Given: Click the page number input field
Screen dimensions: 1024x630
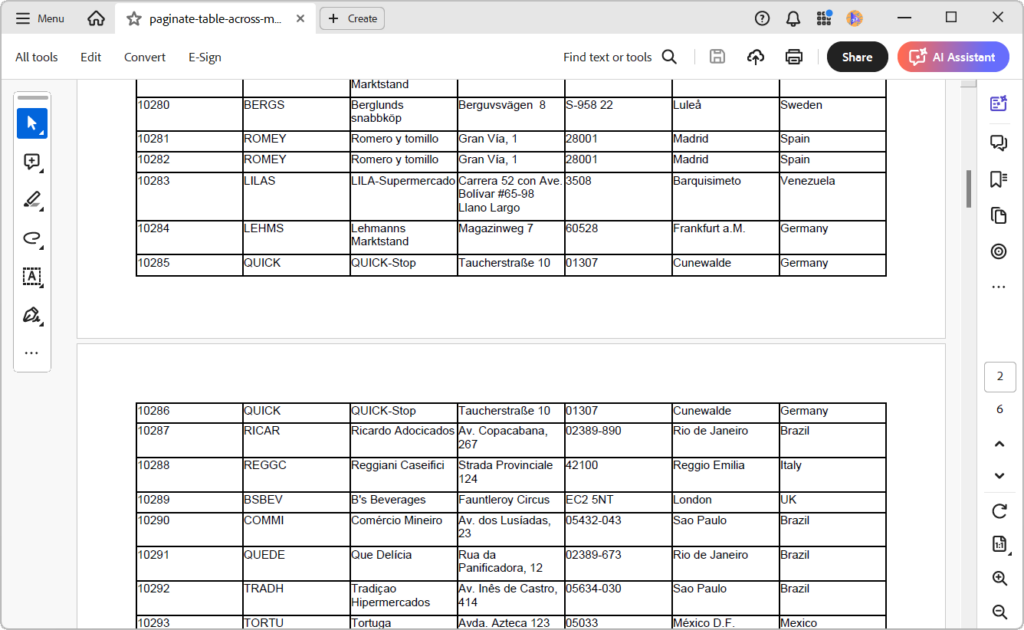Looking at the screenshot, I should tap(999, 377).
